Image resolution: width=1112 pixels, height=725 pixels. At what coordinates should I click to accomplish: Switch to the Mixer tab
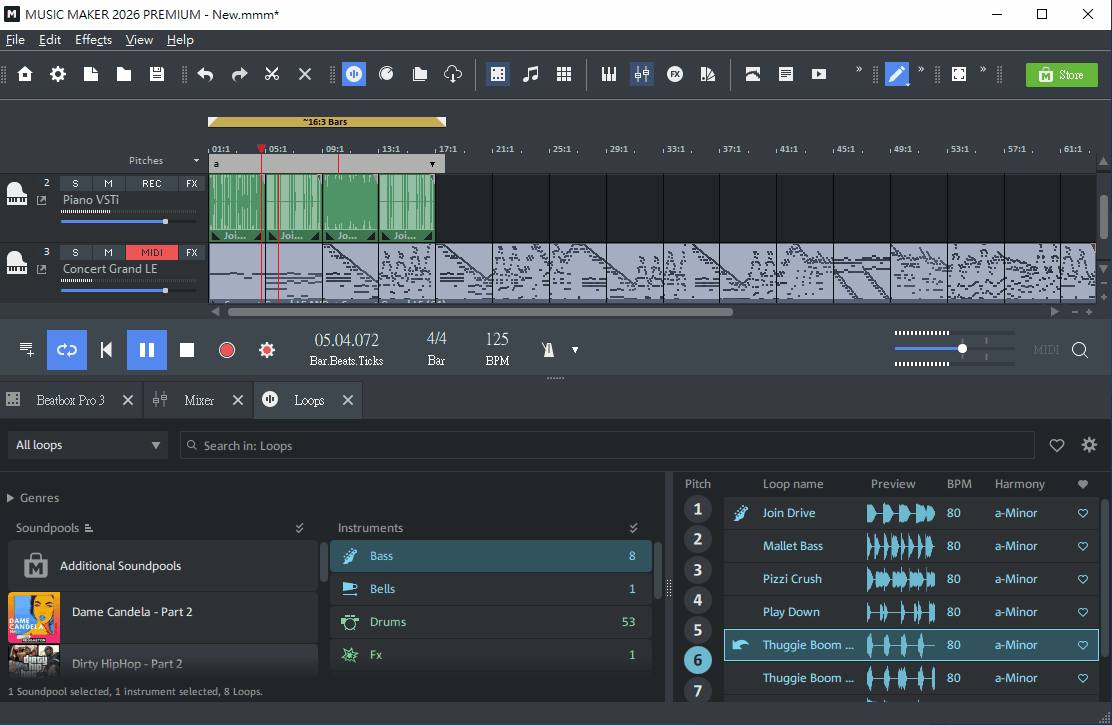pos(199,400)
